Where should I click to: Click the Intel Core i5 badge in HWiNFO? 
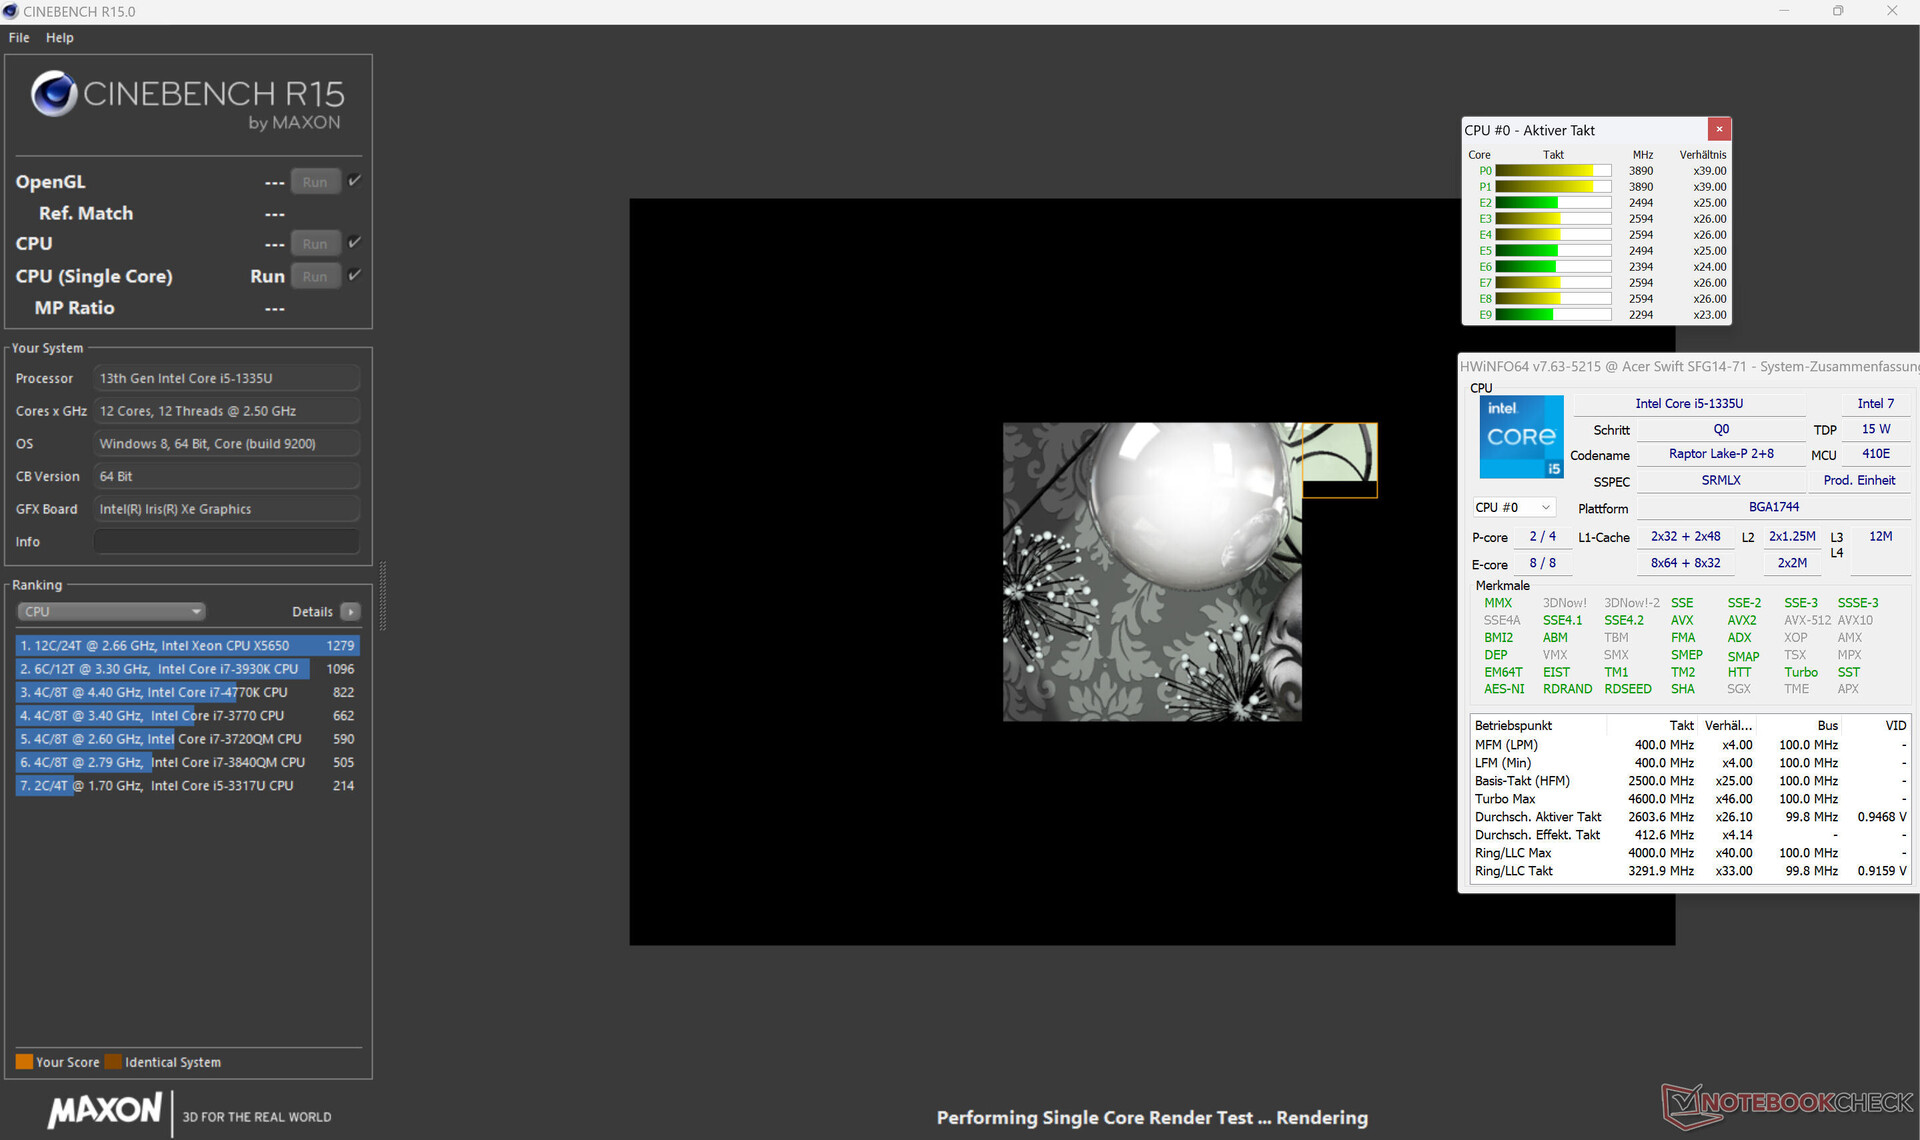point(1521,437)
